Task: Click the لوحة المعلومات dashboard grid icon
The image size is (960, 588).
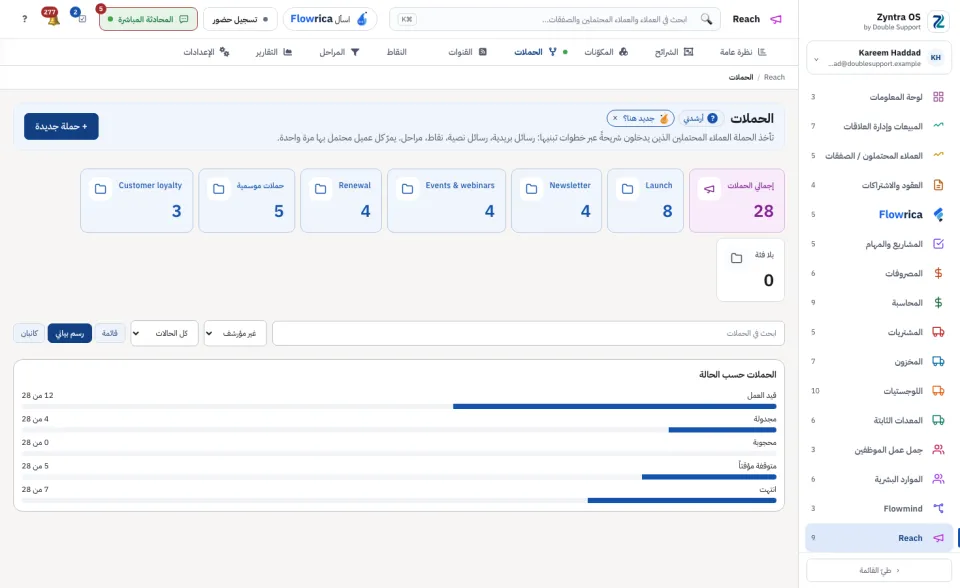Action: (x=938, y=97)
